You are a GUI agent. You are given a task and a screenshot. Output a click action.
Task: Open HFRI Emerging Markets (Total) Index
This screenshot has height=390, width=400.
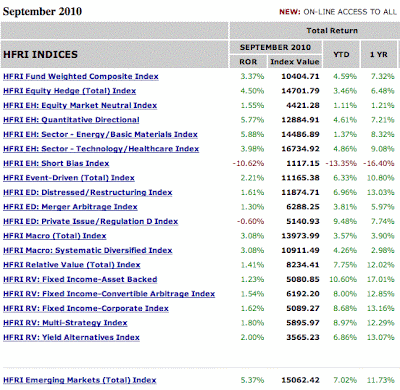point(80,380)
